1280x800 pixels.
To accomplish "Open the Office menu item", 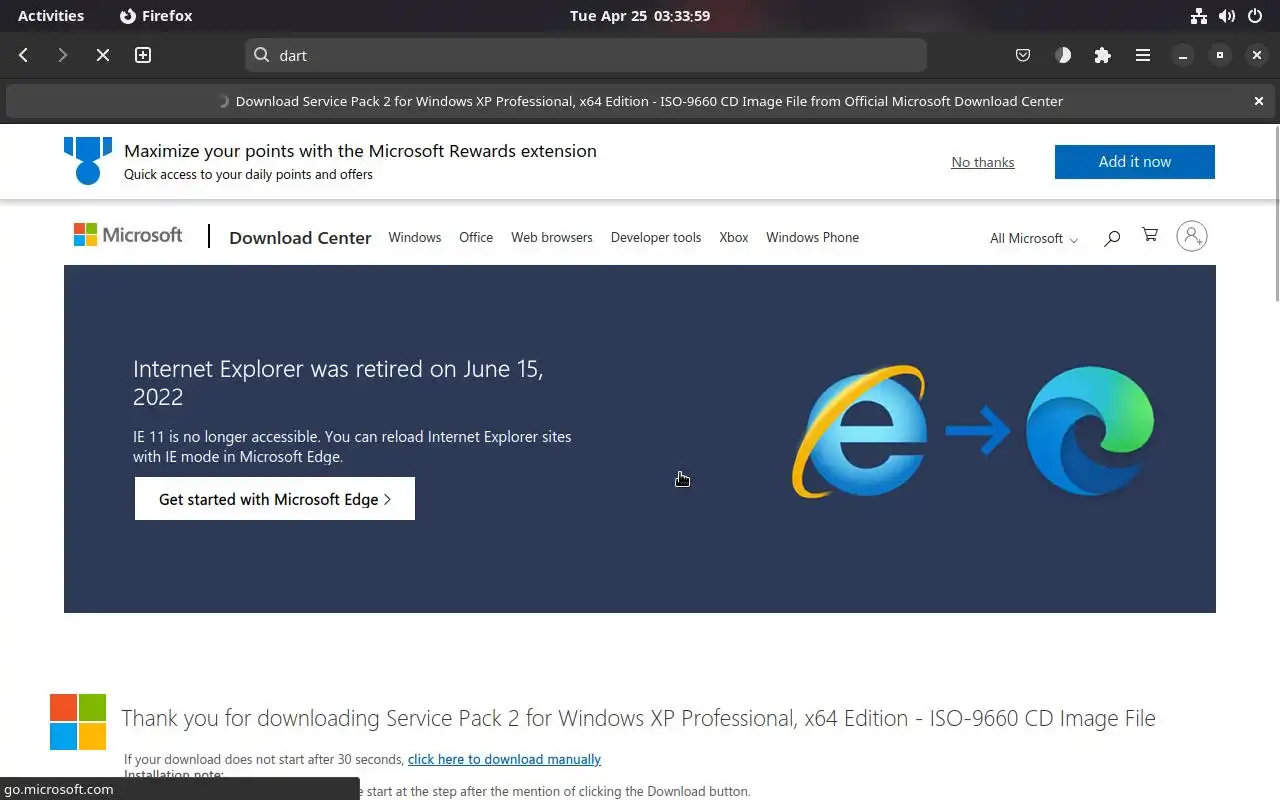I will click(x=476, y=238).
